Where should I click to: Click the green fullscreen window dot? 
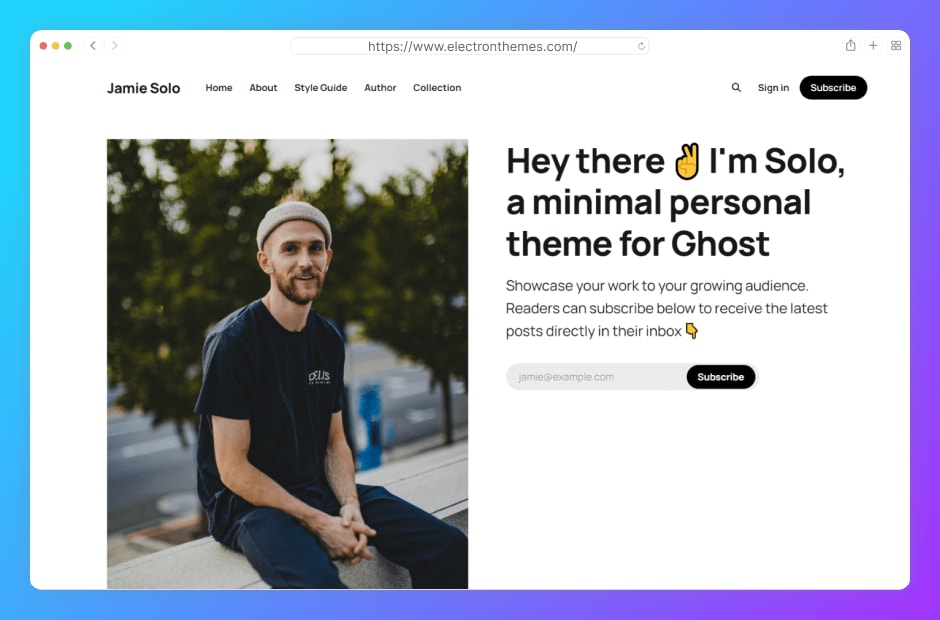68,46
